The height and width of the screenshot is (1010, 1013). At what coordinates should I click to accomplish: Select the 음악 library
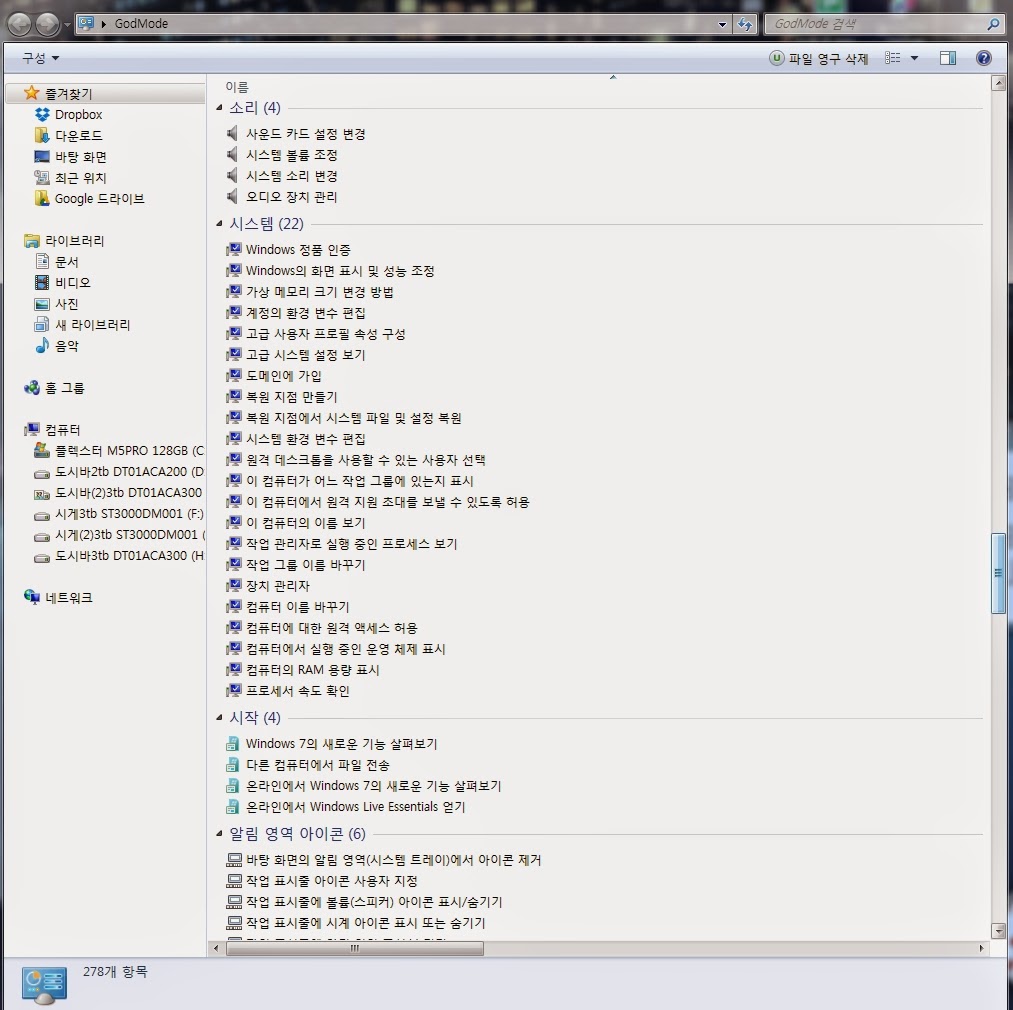[x=67, y=346]
